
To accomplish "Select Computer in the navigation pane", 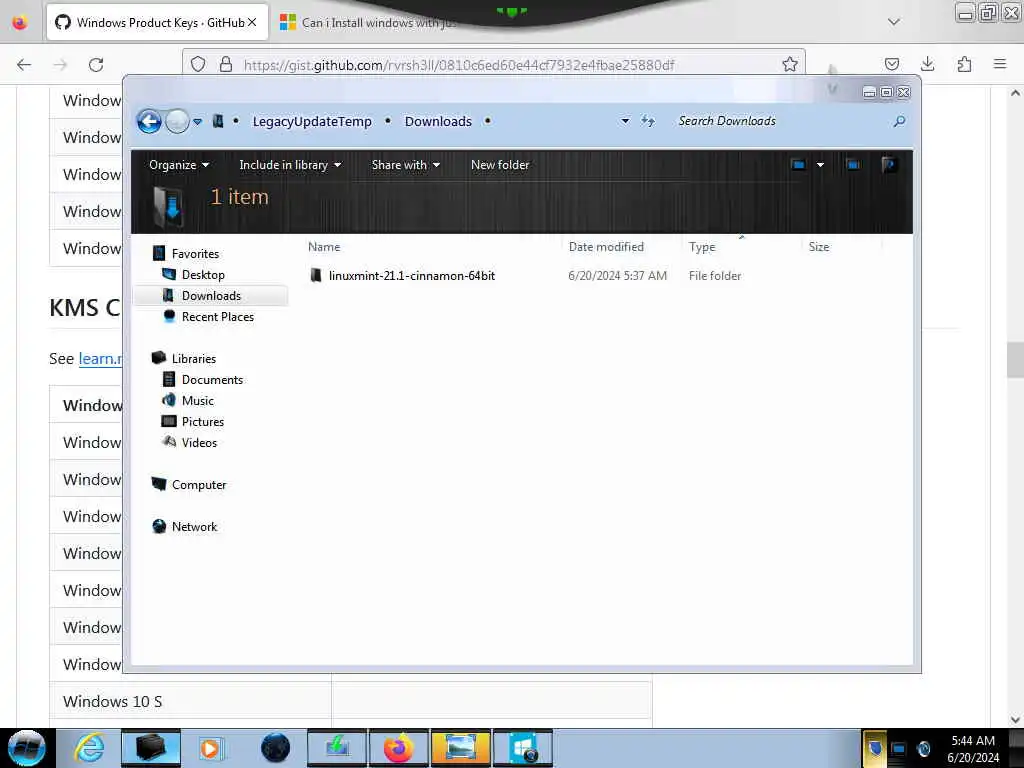I will (199, 485).
